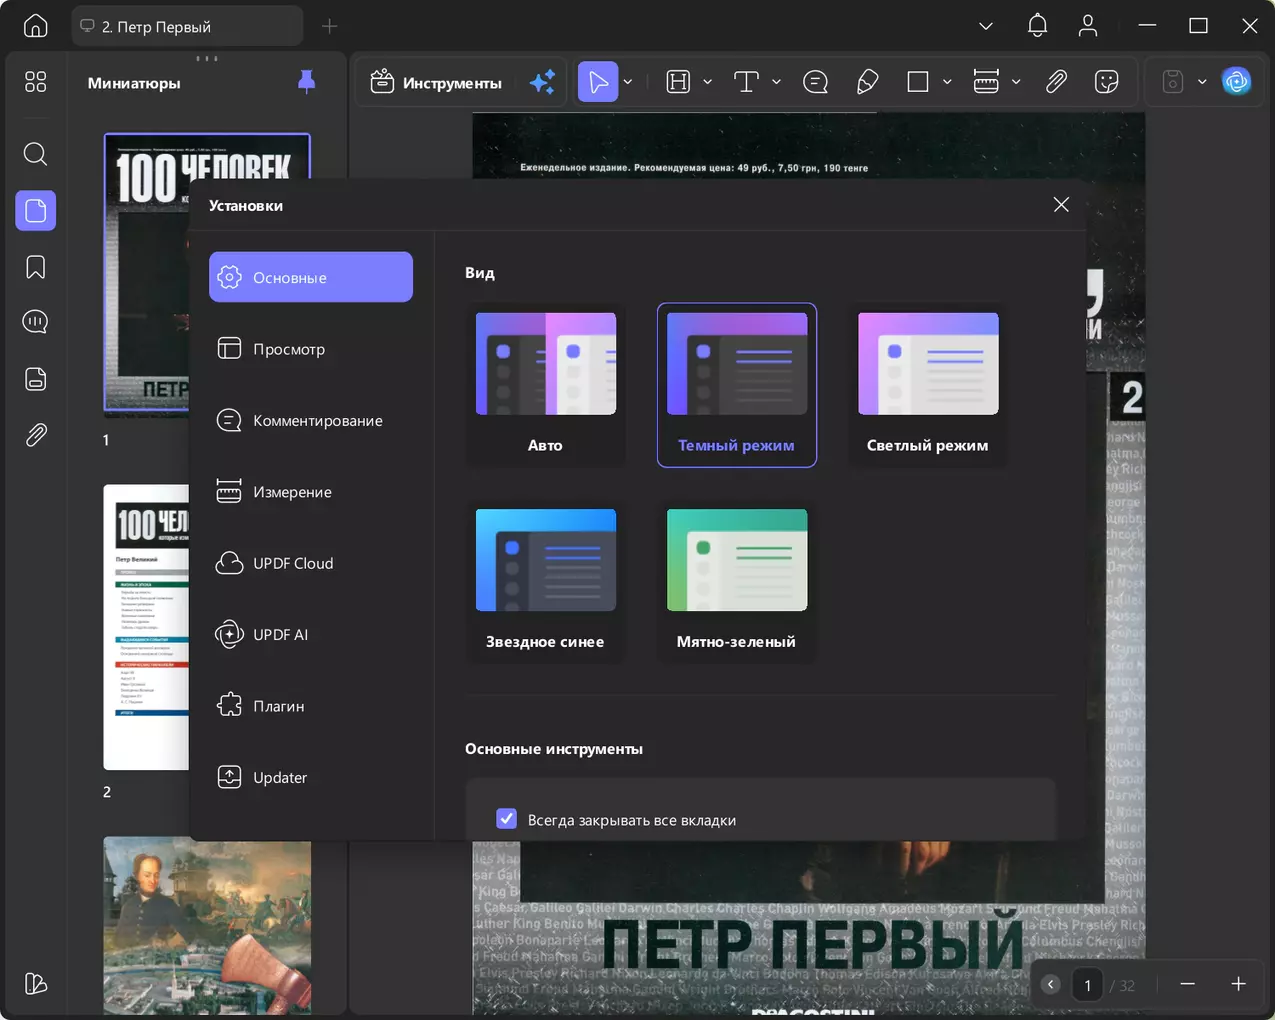Screen dimensions: 1275x1020
Task: Select the highlight text tool
Action: point(679,82)
